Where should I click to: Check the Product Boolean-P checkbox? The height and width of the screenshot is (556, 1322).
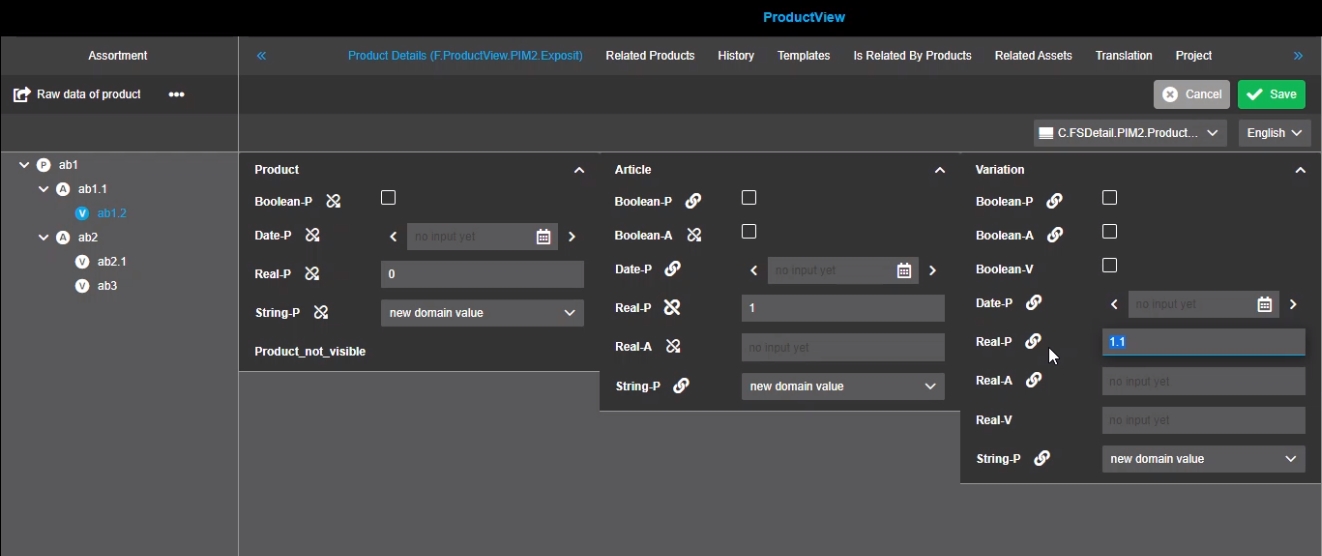click(388, 198)
